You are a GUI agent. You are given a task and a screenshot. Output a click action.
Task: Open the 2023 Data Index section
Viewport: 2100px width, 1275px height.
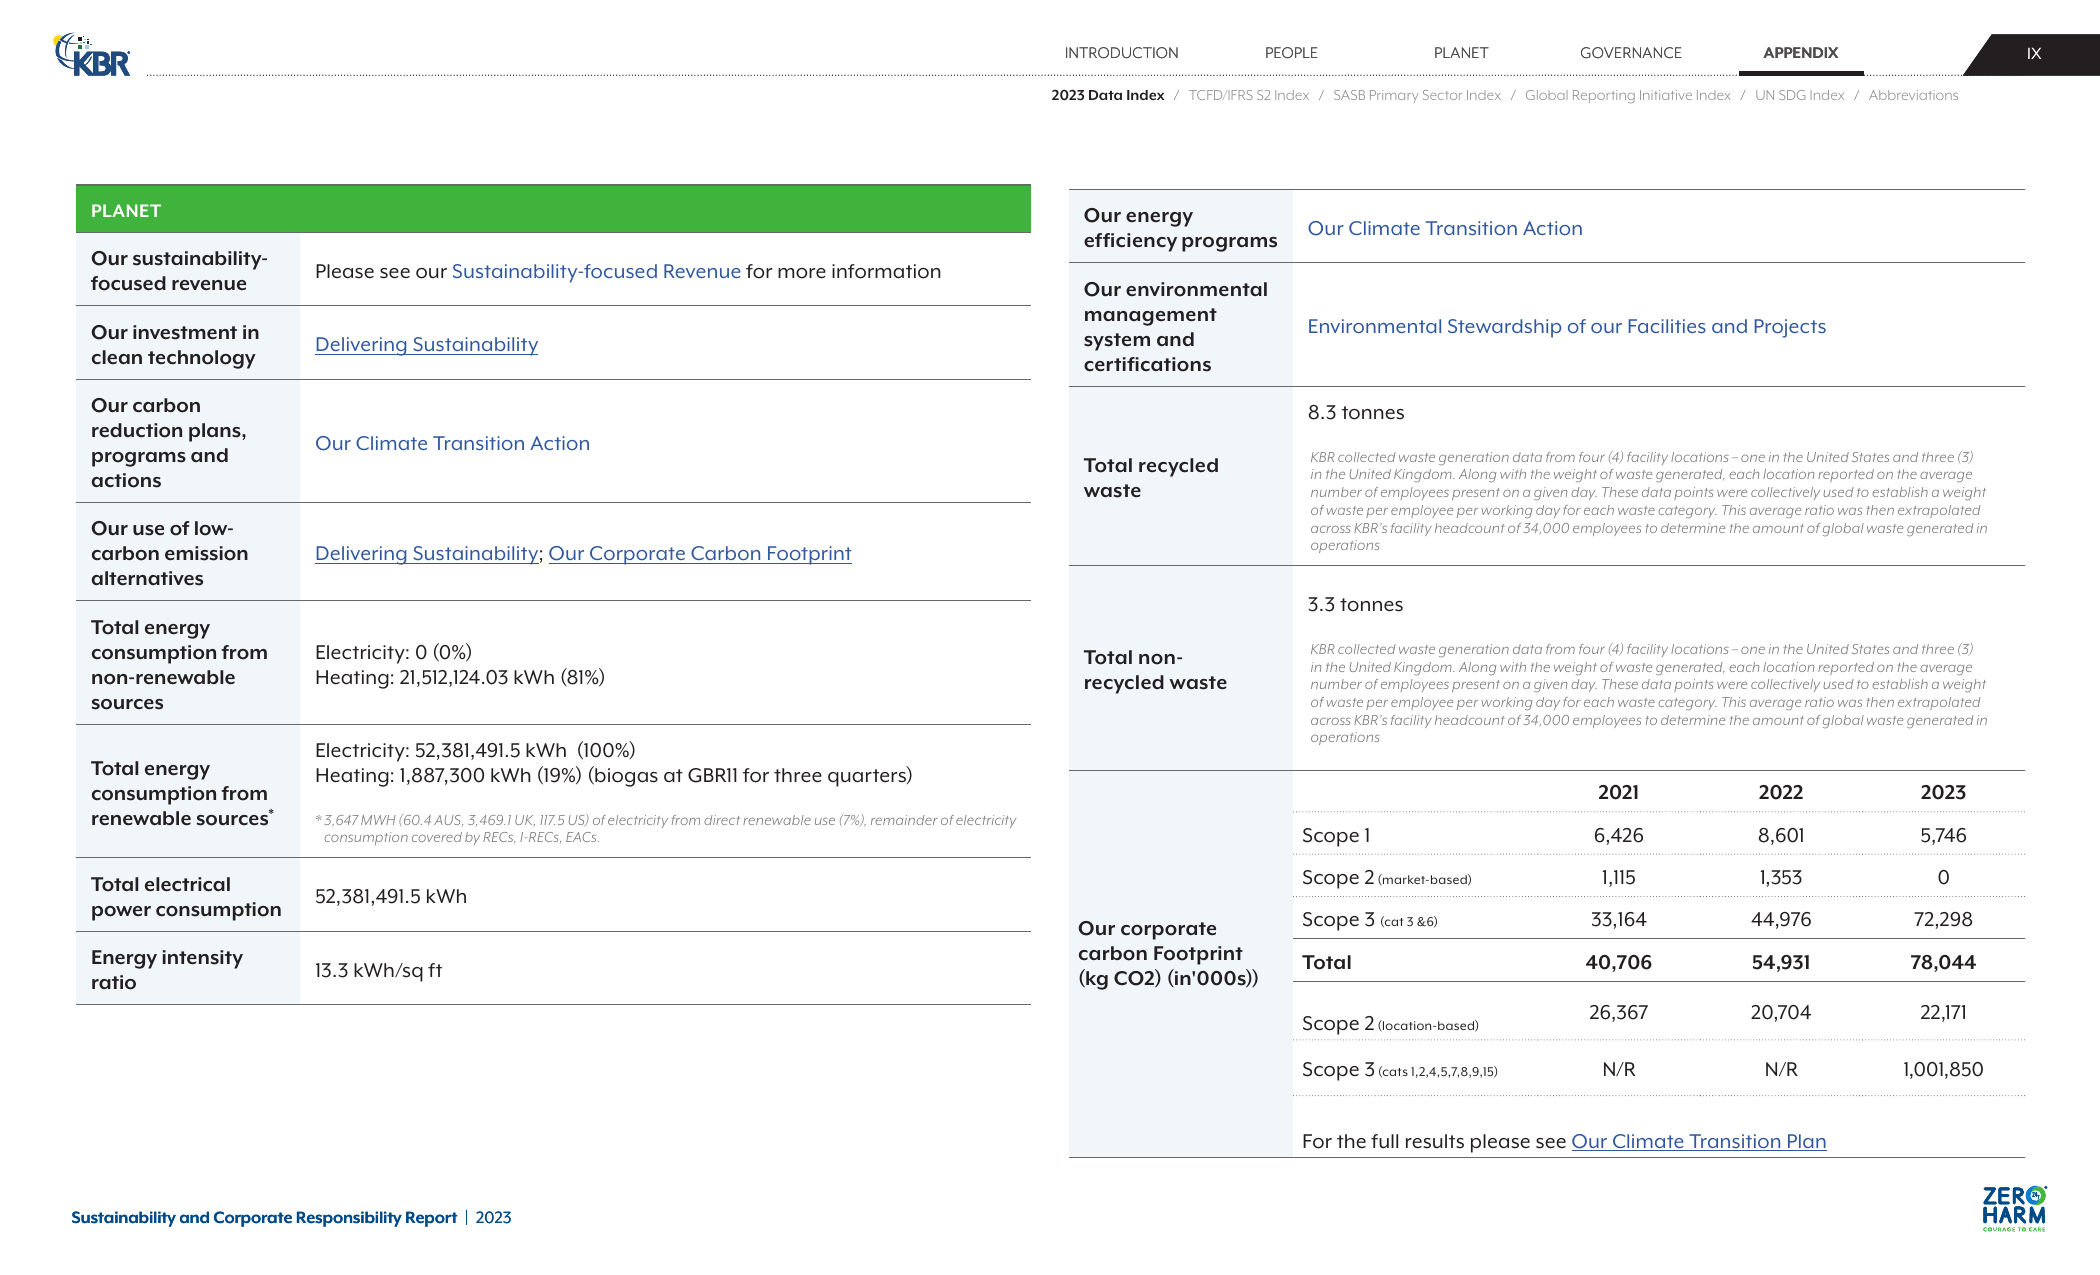click(1107, 95)
